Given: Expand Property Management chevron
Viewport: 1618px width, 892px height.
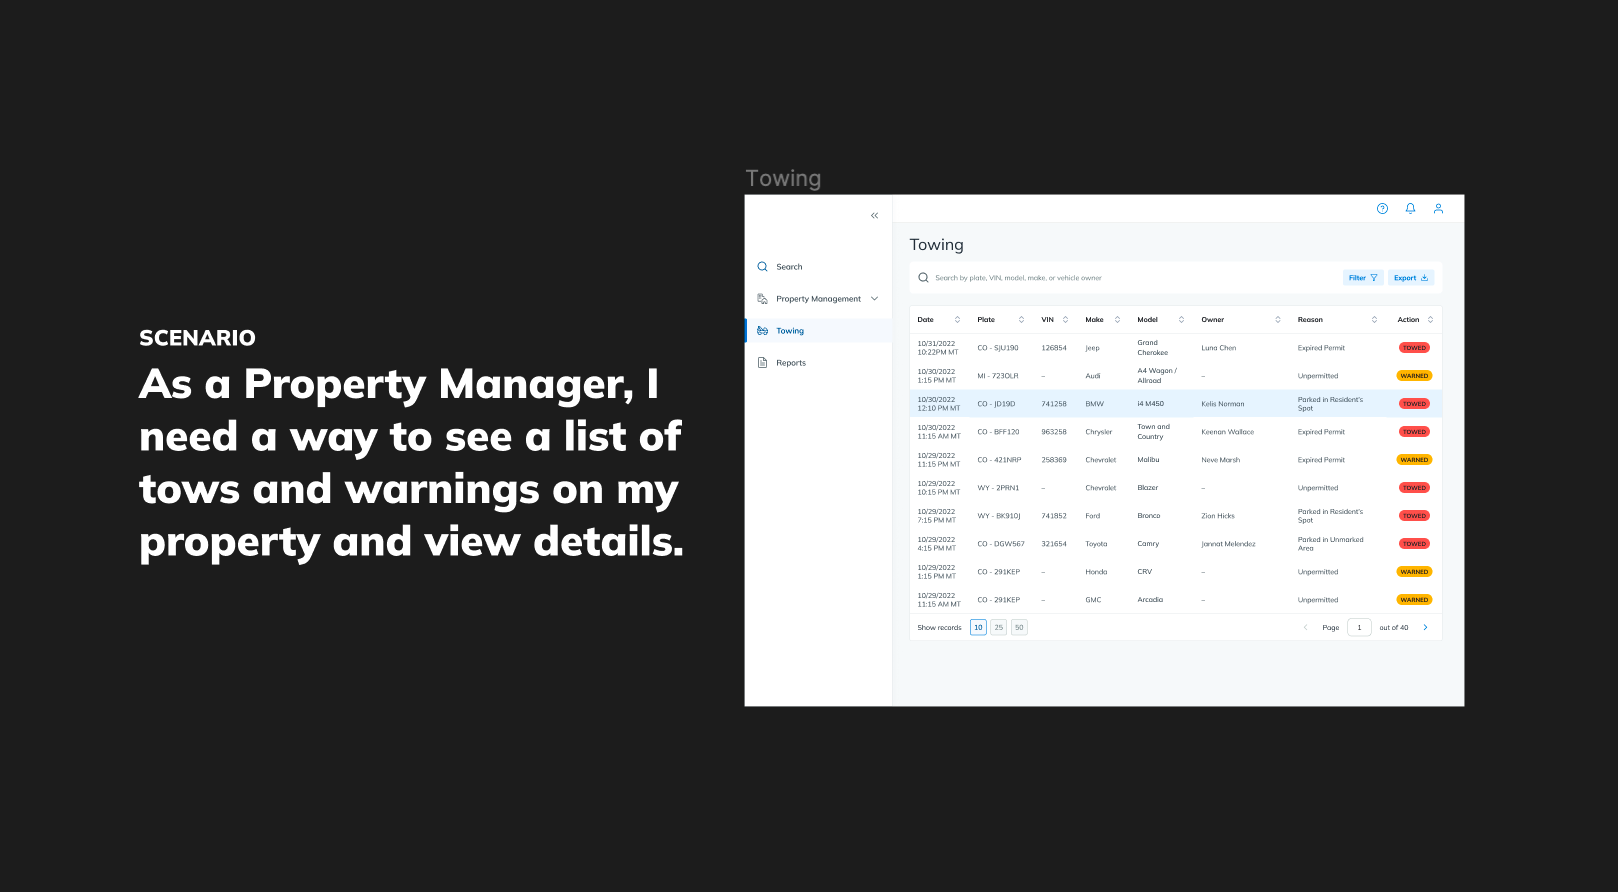Looking at the screenshot, I should [874, 299].
